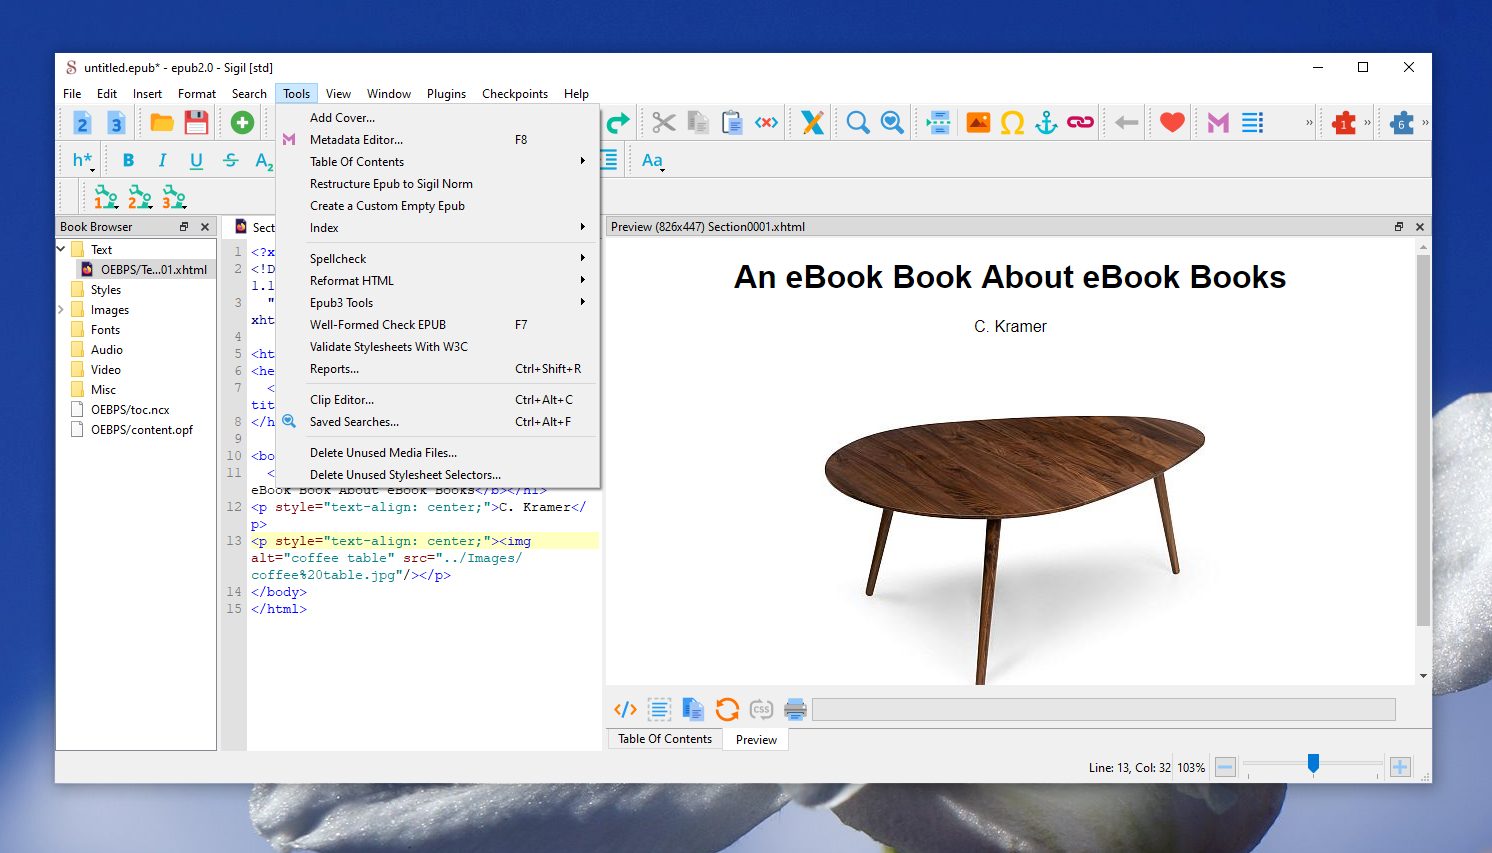Click the green add existing files icon
The height and width of the screenshot is (853, 1492).
[x=242, y=123]
